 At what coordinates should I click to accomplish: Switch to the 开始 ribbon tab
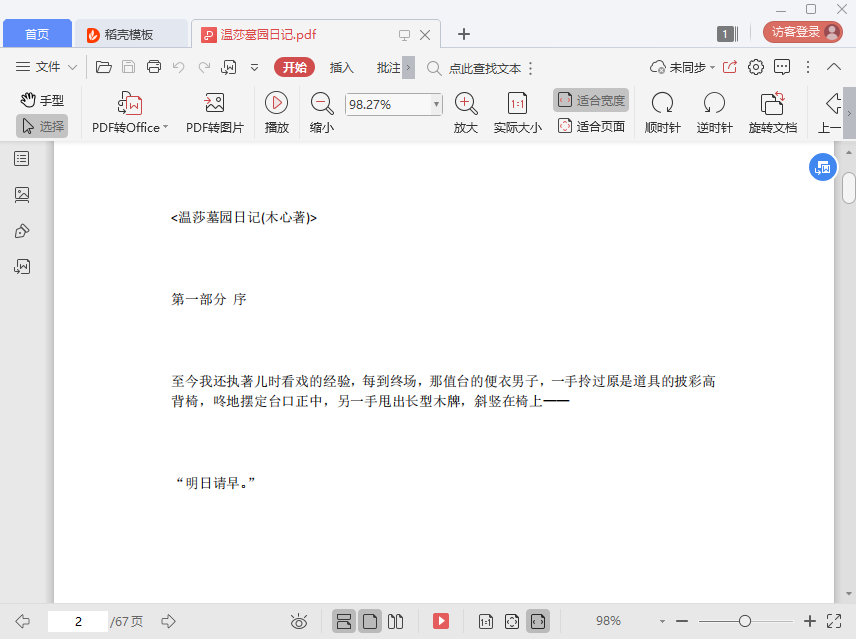[294, 67]
